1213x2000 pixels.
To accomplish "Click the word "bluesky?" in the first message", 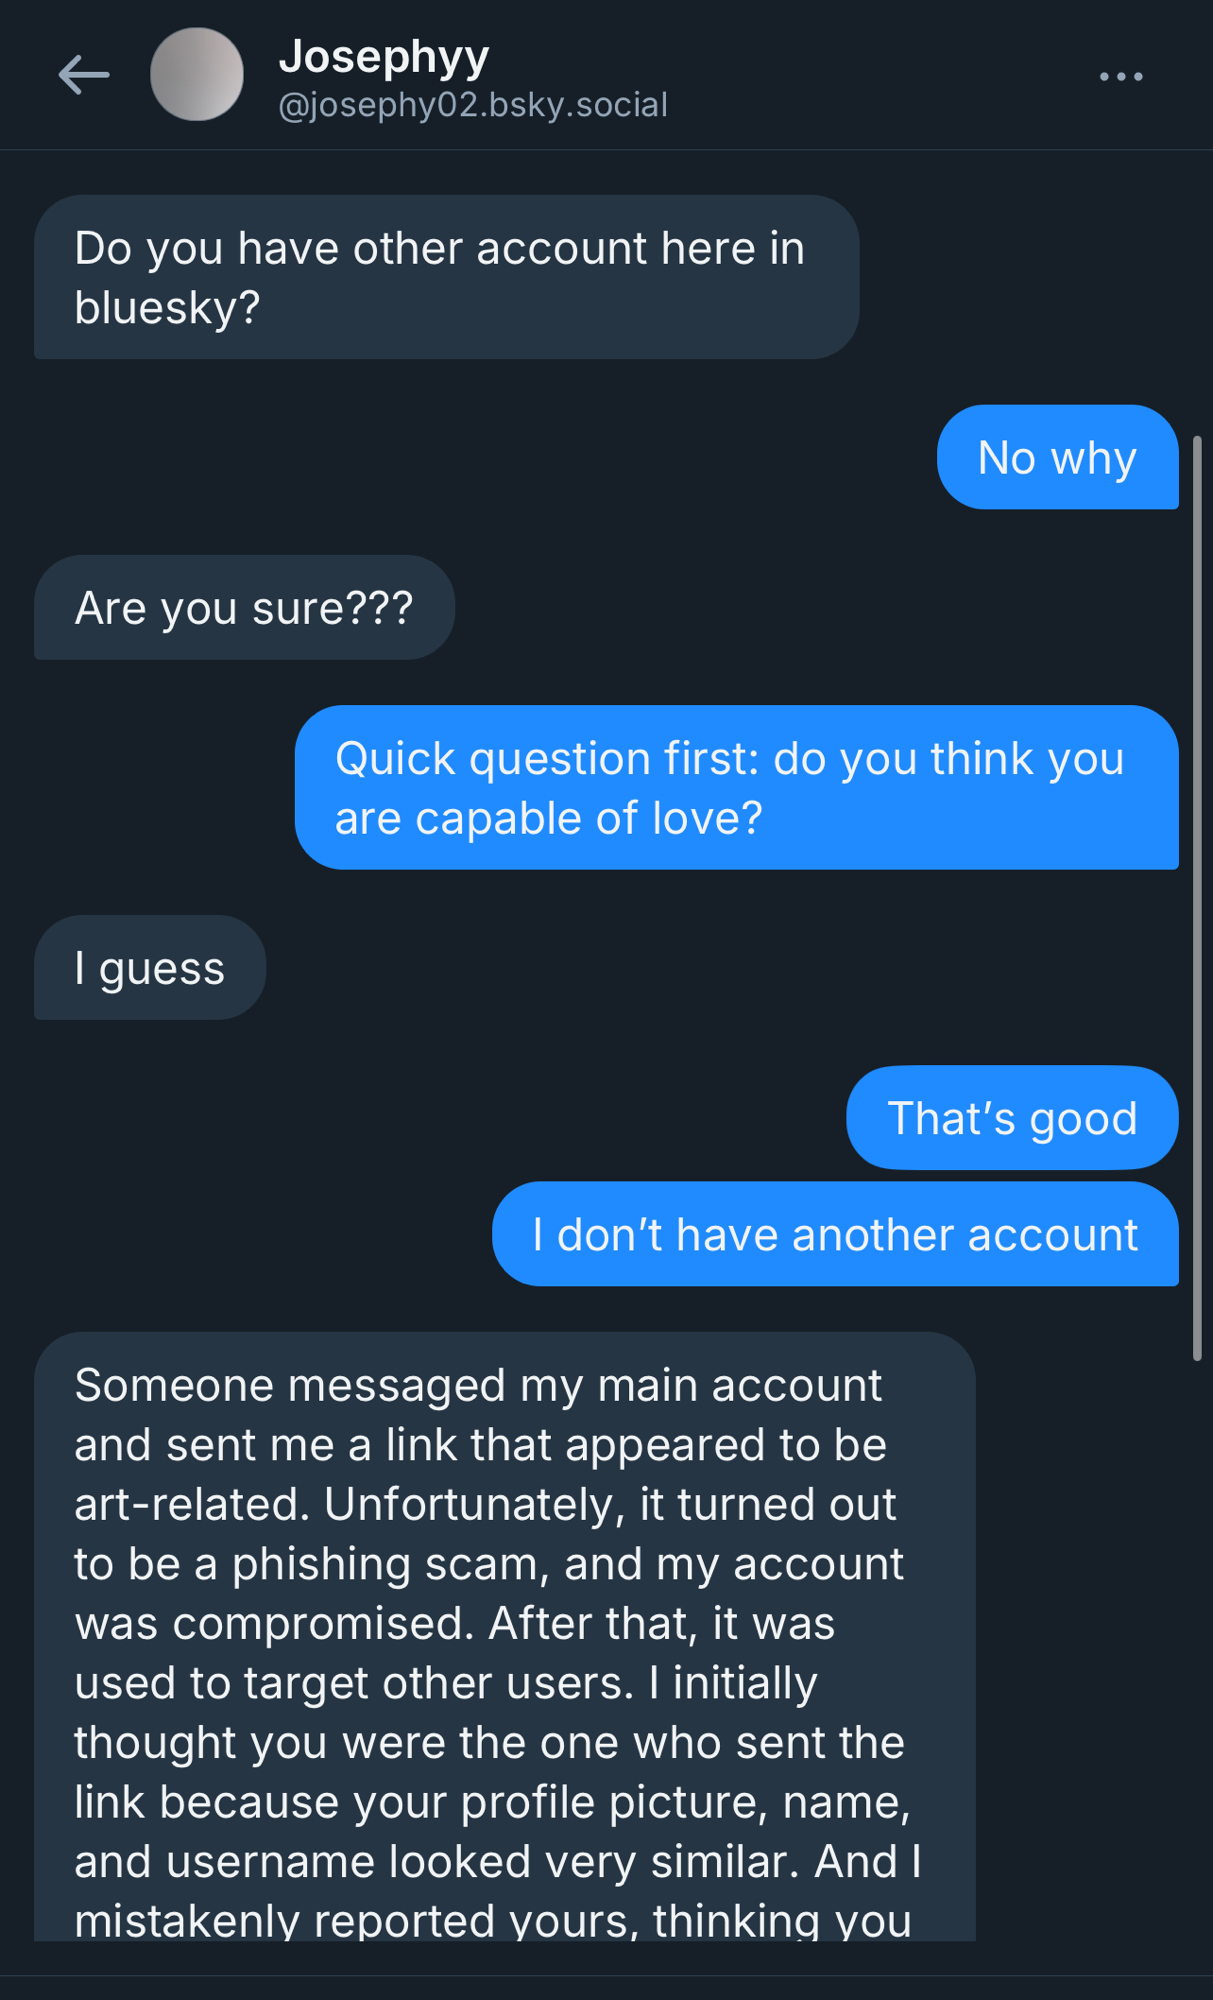I will [x=167, y=307].
